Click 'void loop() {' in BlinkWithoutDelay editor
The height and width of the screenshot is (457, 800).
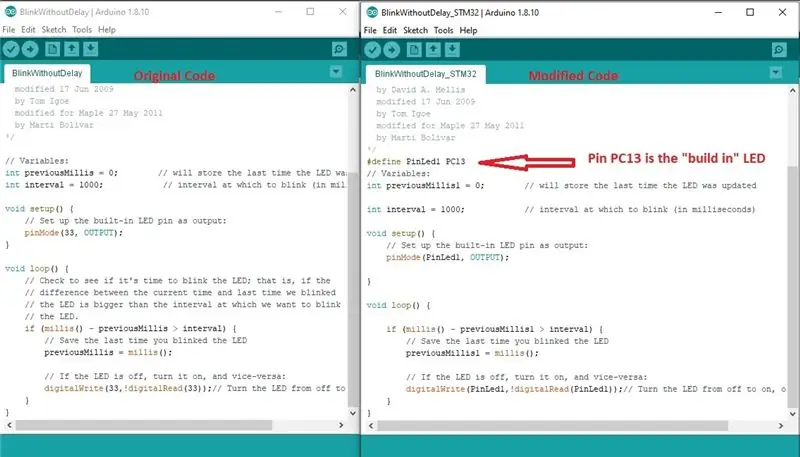(x=37, y=269)
